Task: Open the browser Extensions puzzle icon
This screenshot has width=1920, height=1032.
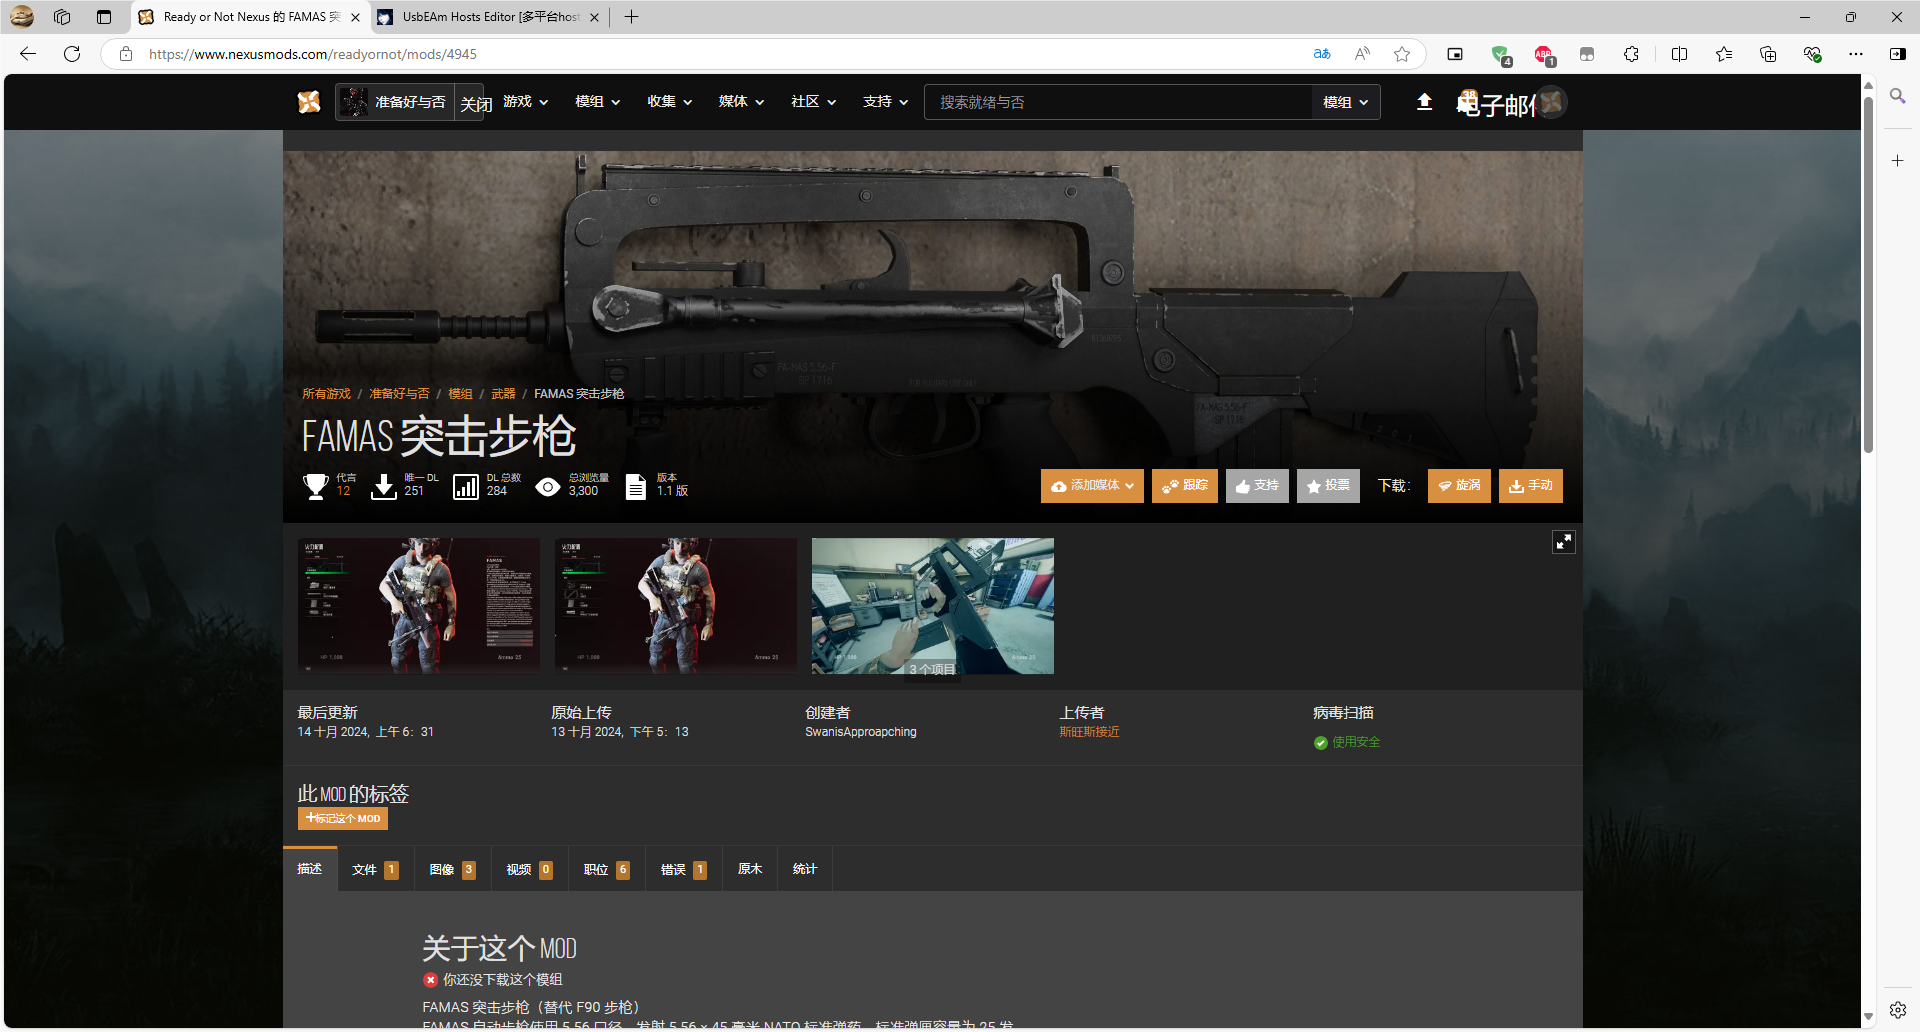Action: (1631, 54)
